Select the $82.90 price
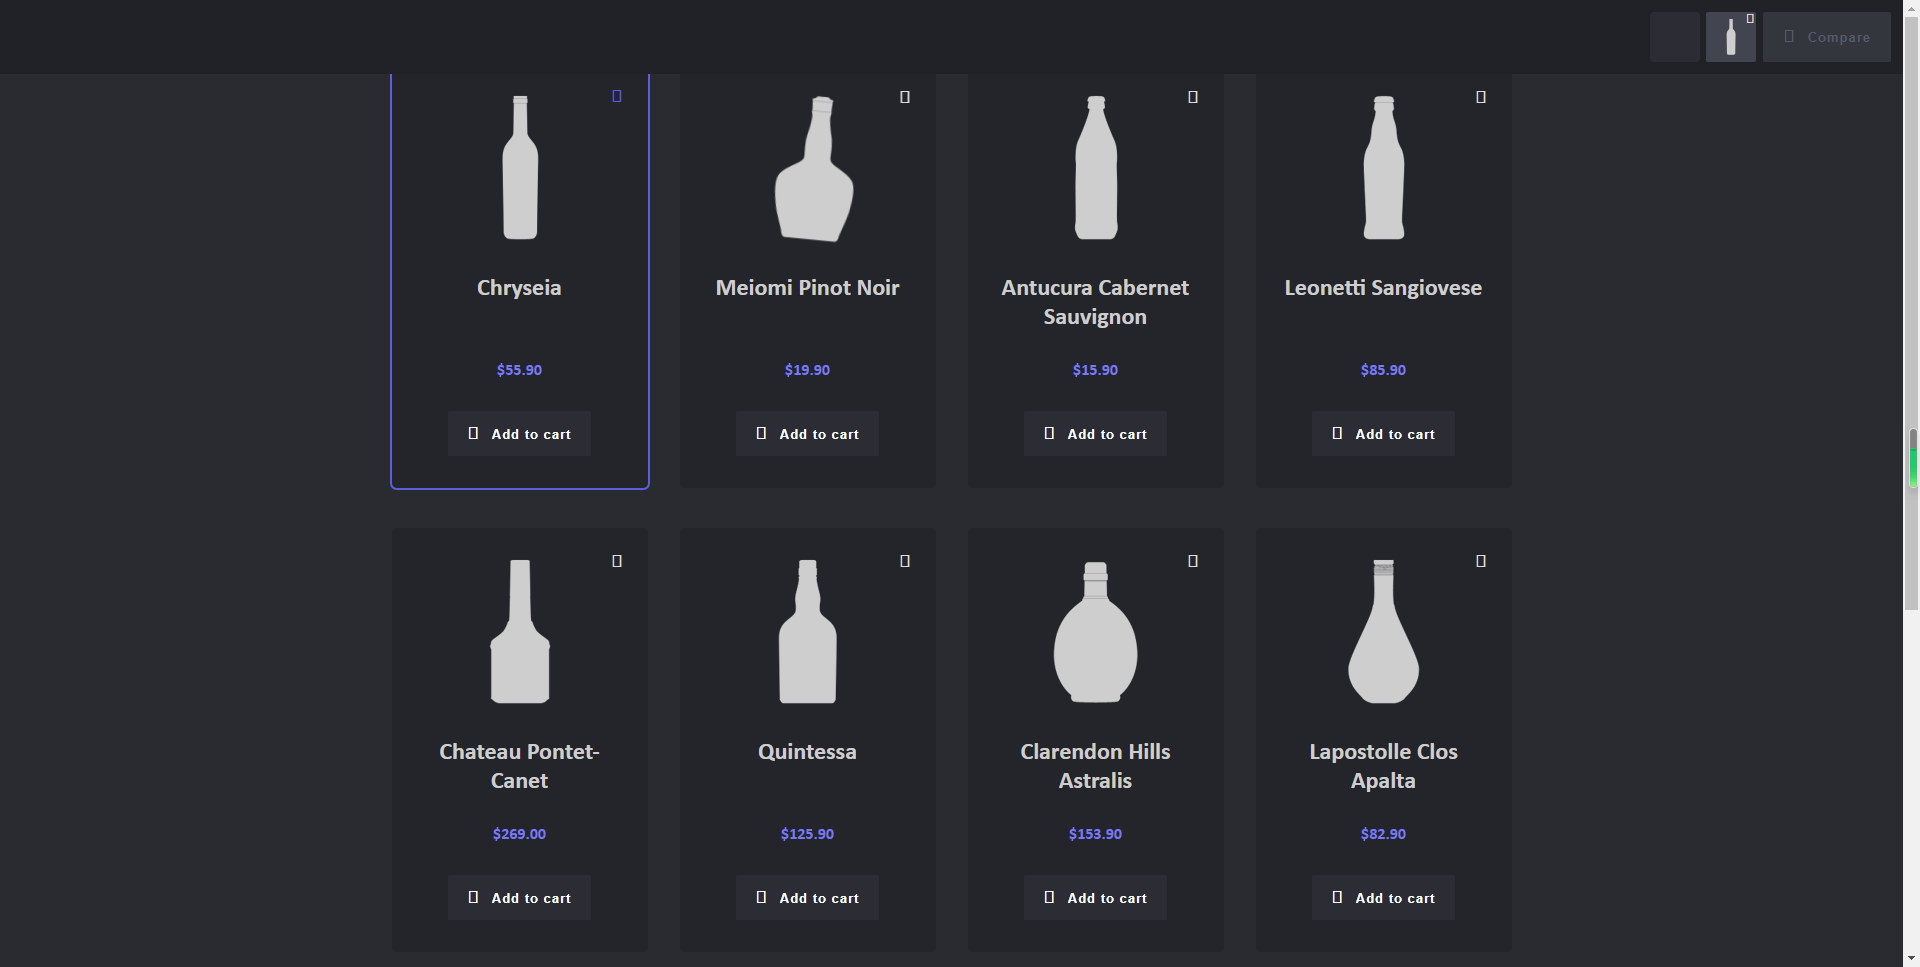1920x967 pixels. 1383,834
